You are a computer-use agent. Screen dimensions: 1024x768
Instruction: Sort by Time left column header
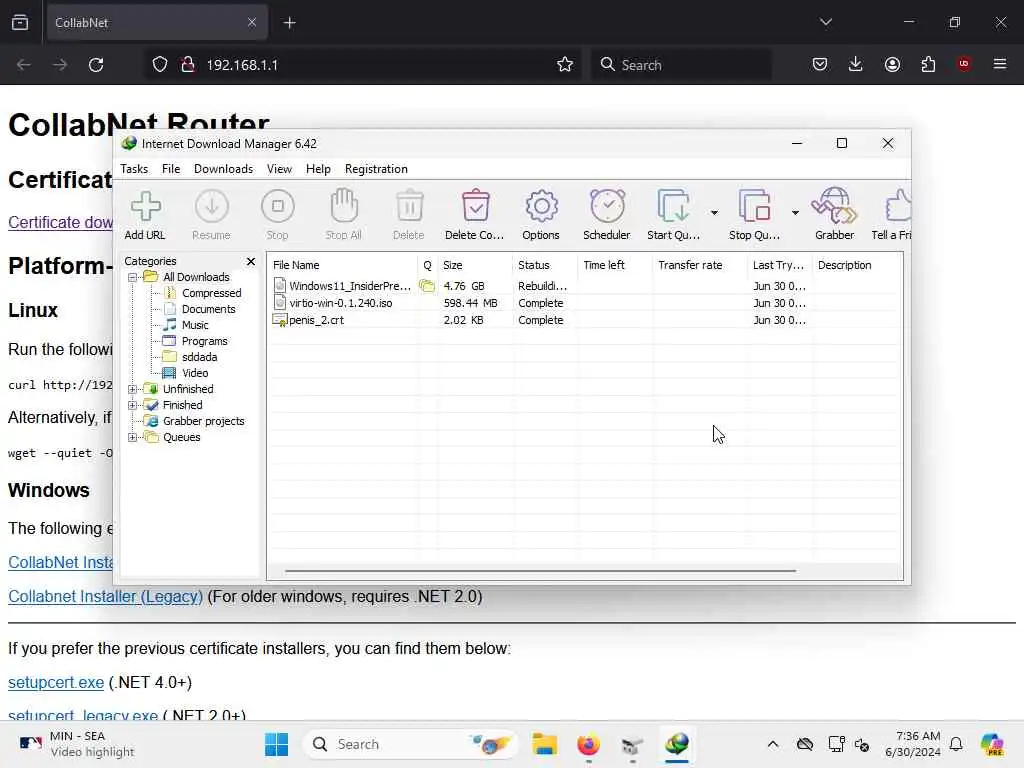point(615,265)
